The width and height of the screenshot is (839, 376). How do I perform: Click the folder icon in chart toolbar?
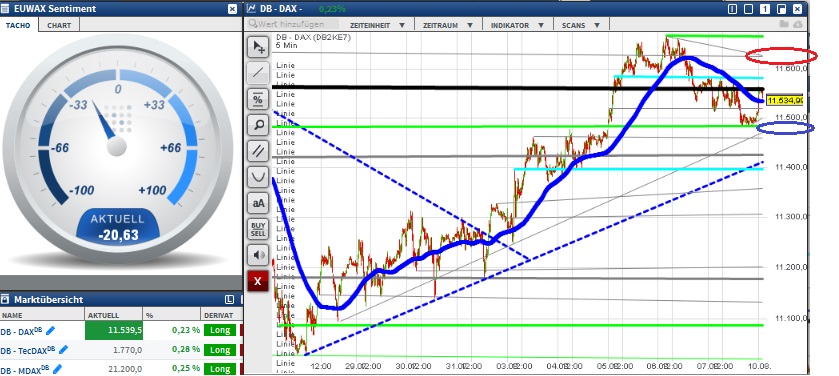coord(784,24)
